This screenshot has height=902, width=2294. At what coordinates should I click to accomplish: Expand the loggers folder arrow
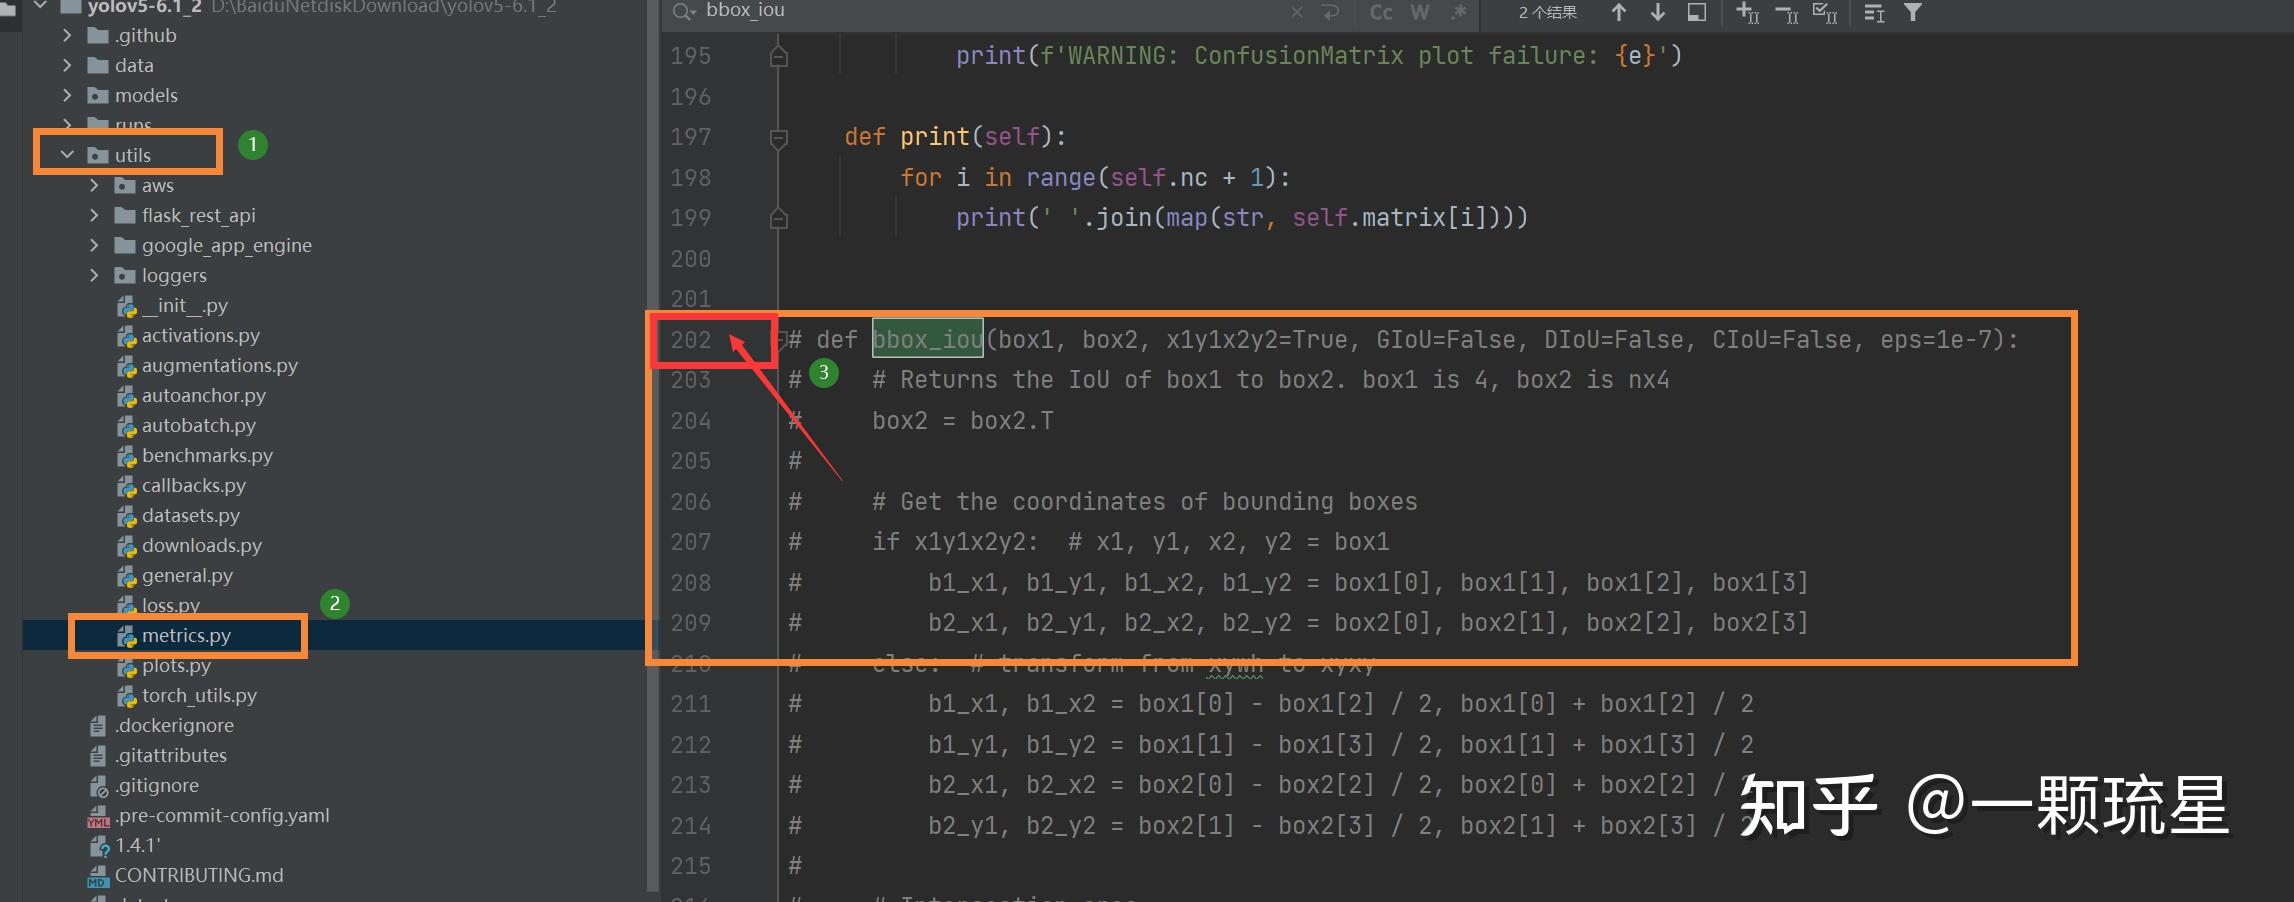[94, 275]
